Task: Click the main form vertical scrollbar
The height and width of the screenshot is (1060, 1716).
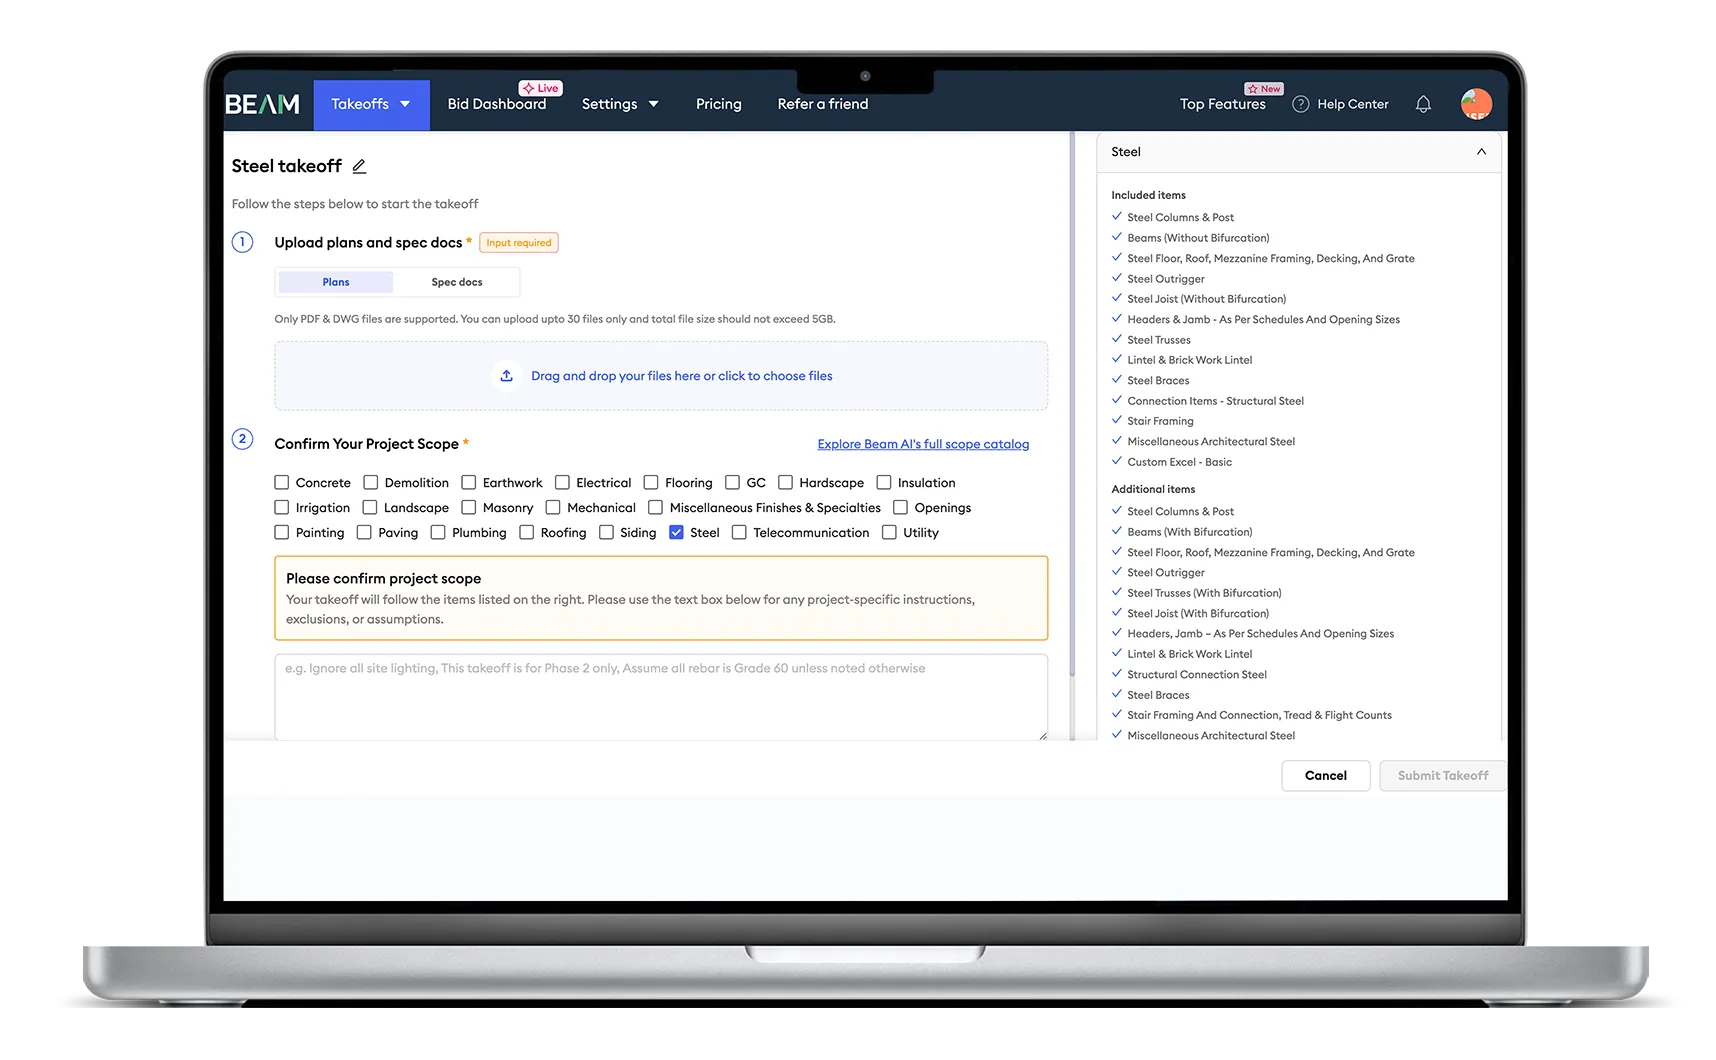Action: (1072, 405)
